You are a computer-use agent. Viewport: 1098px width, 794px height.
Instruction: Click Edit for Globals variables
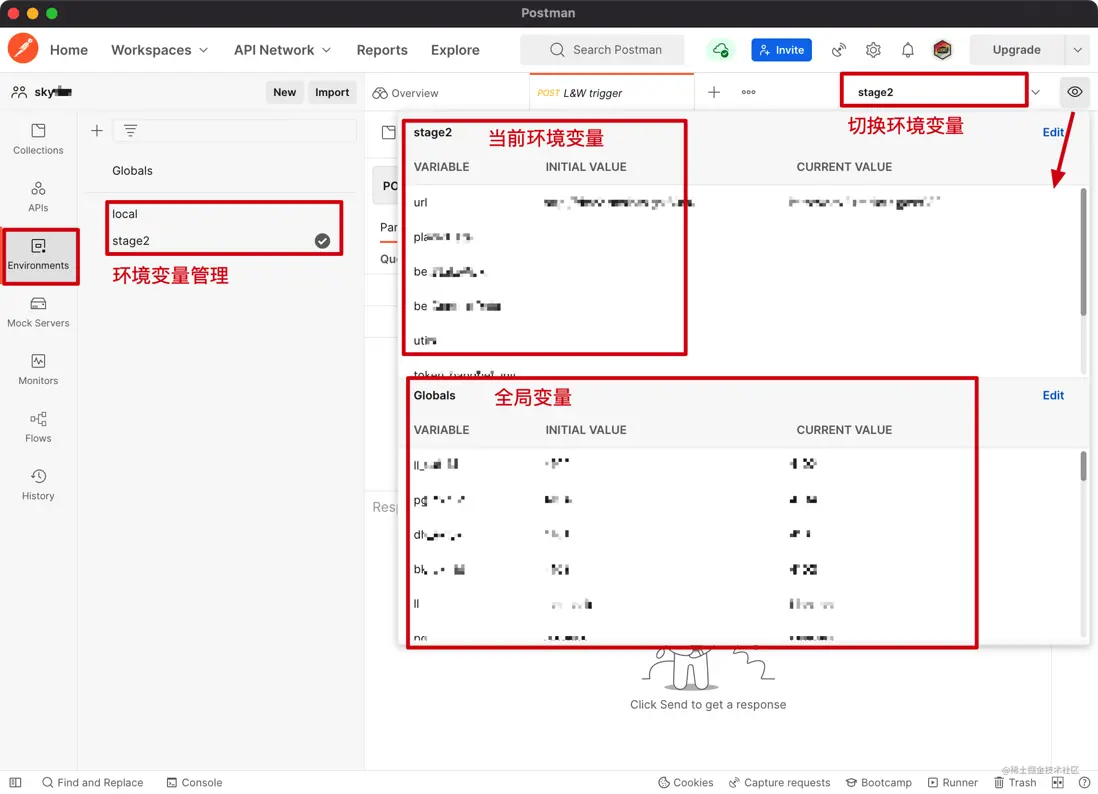tap(1052, 395)
